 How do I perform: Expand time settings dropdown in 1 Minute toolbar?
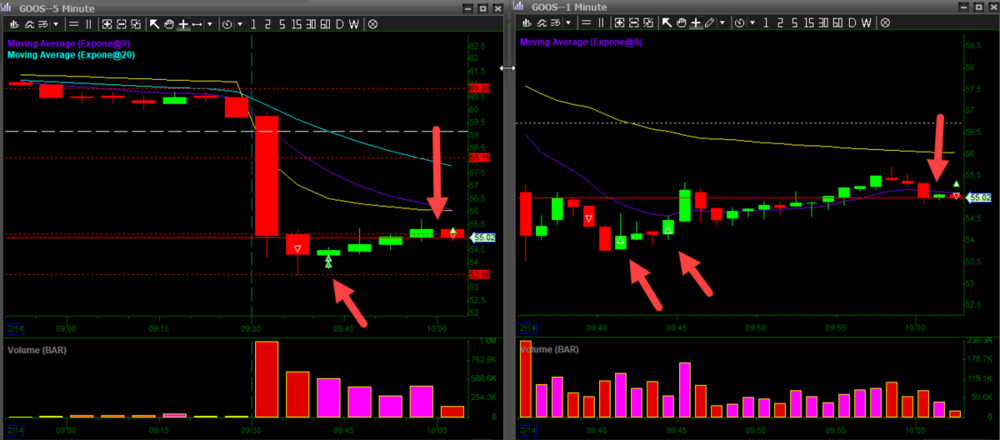pyautogui.click(x=752, y=23)
